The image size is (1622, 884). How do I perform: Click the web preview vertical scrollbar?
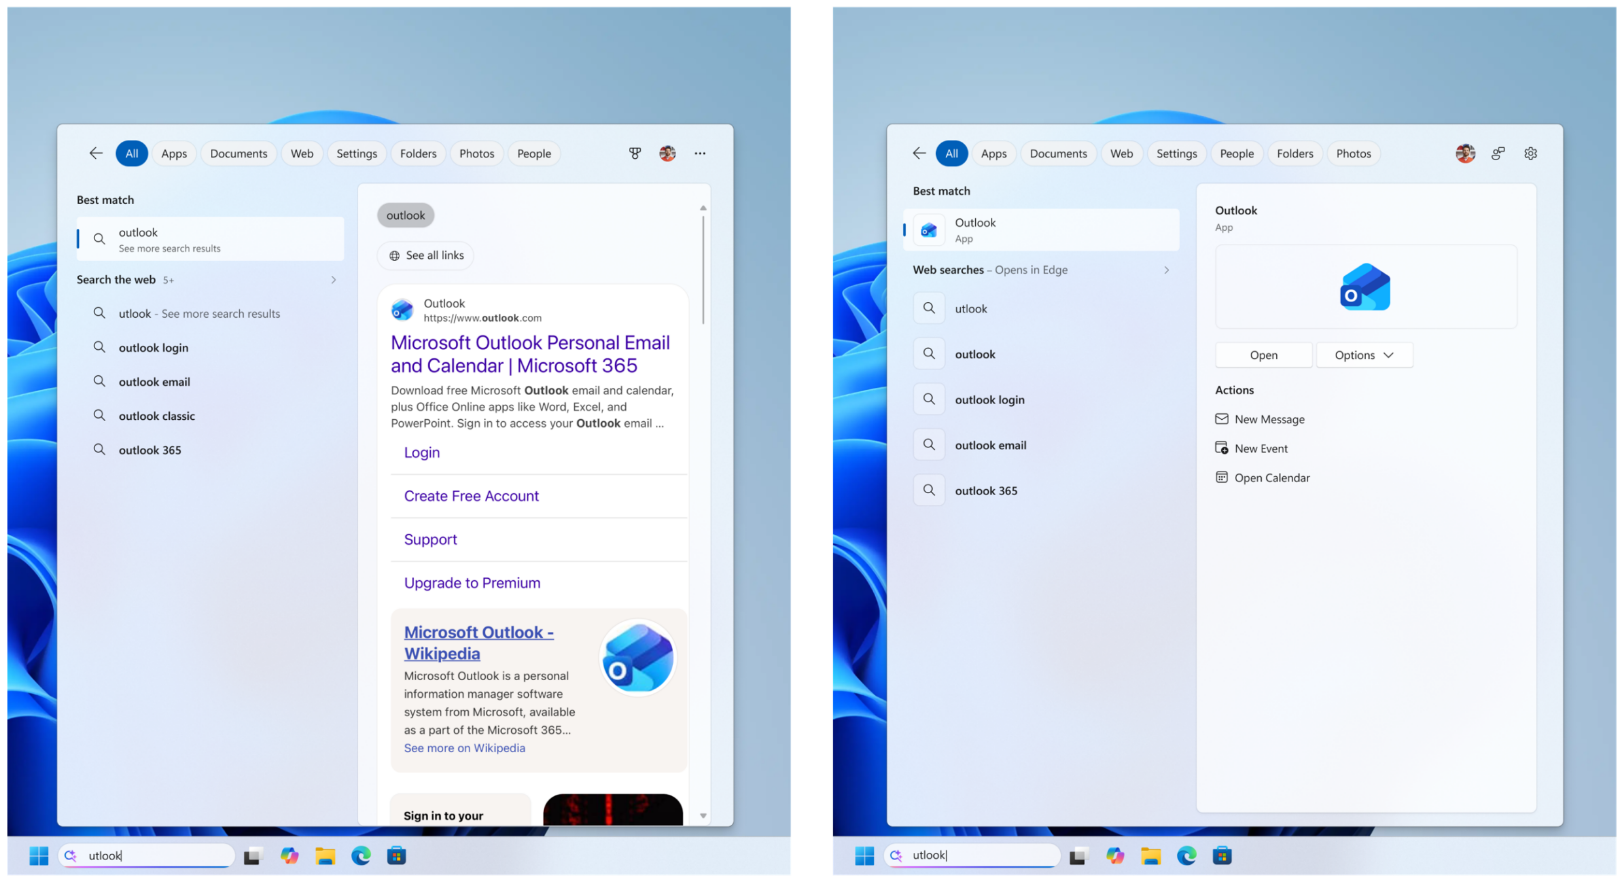coord(703,270)
